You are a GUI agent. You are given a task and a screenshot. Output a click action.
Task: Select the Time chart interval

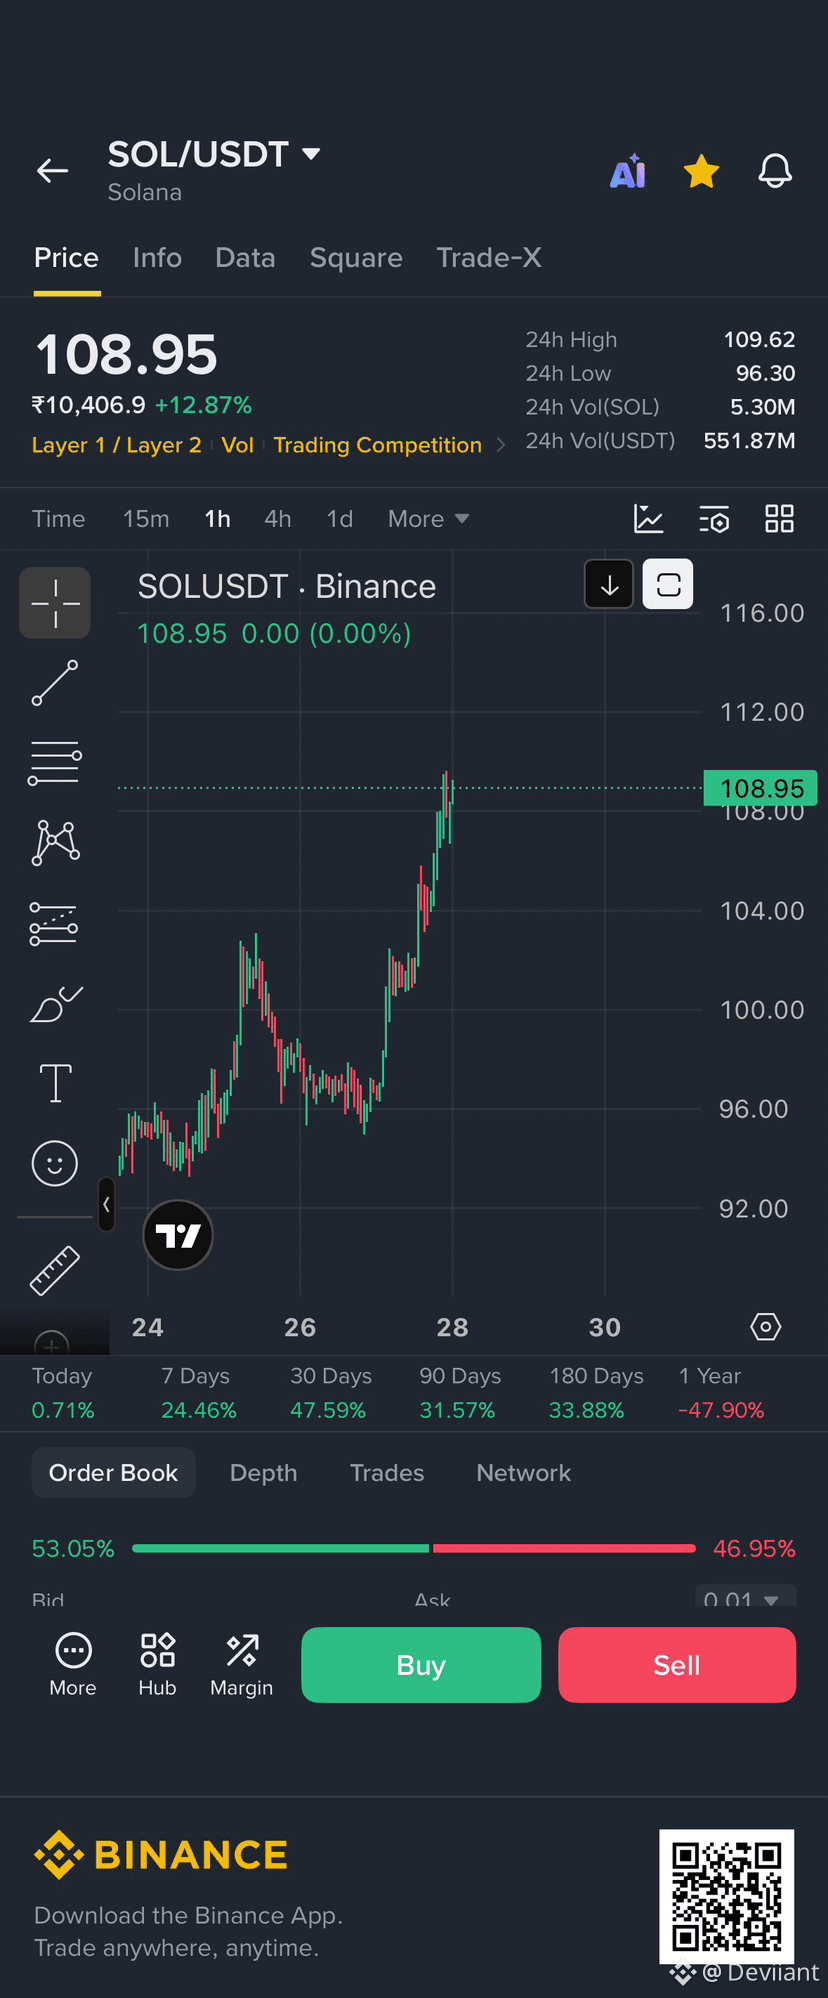point(58,519)
